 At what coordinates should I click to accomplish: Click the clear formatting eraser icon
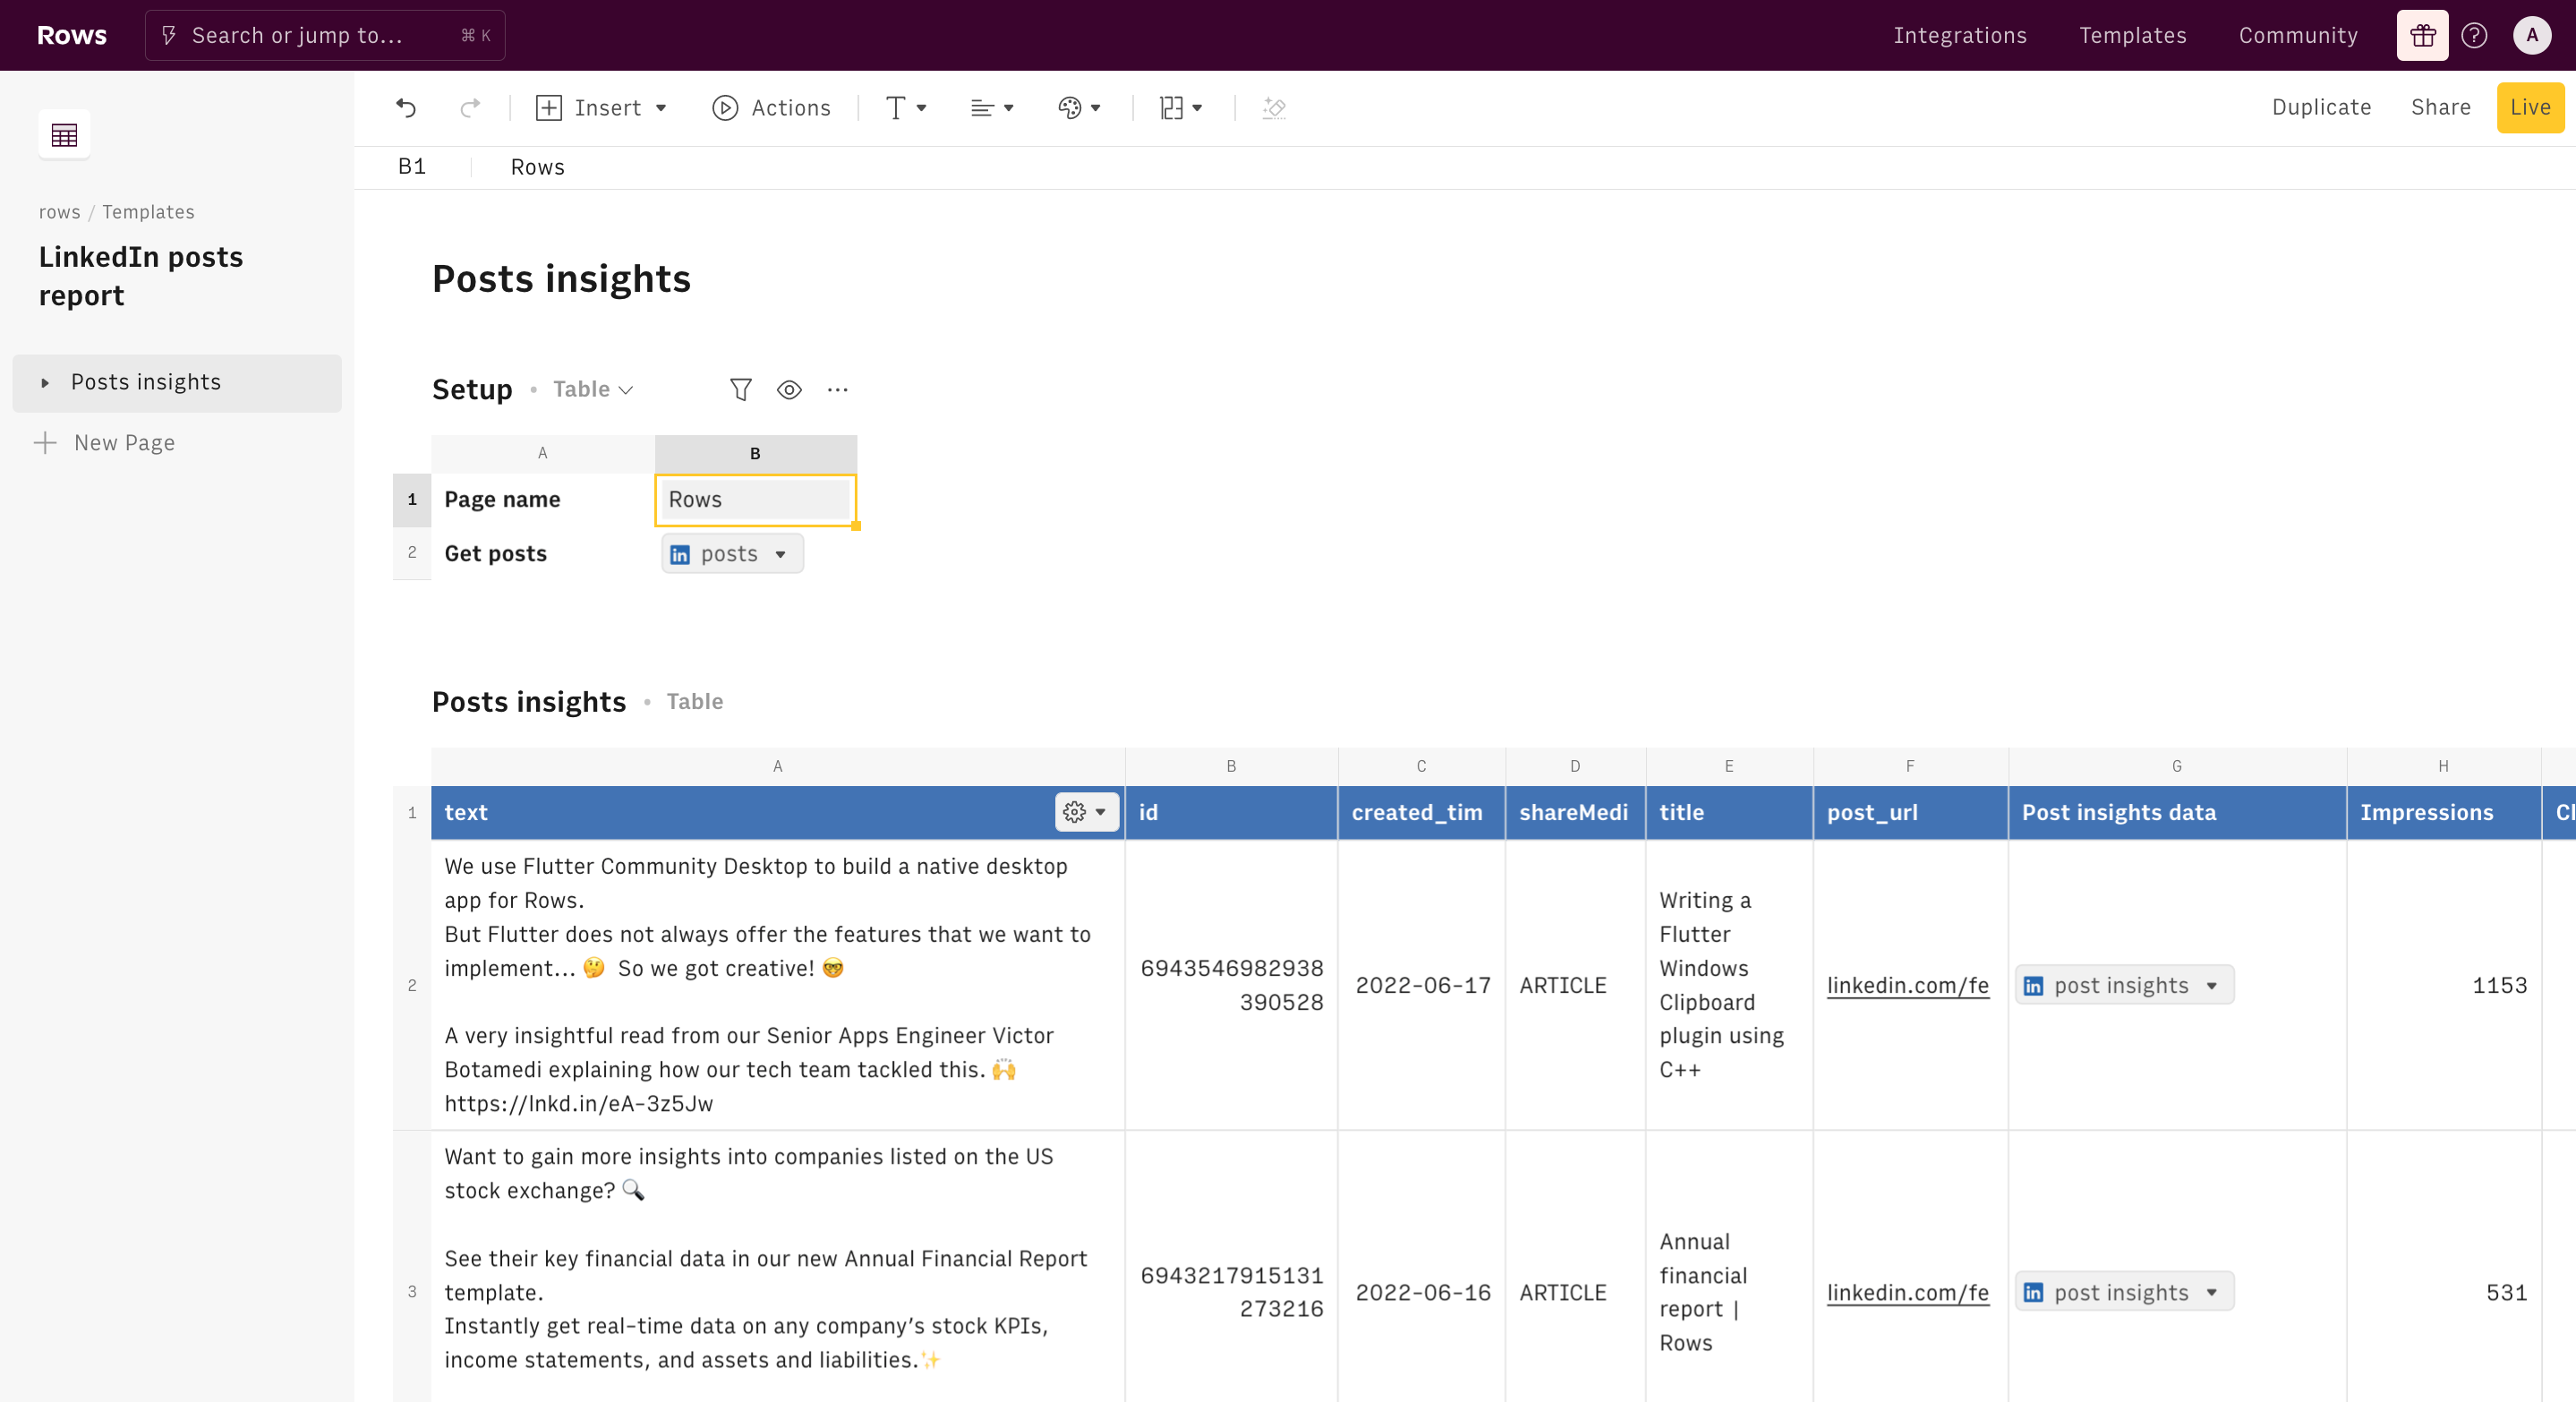click(1273, 108)
